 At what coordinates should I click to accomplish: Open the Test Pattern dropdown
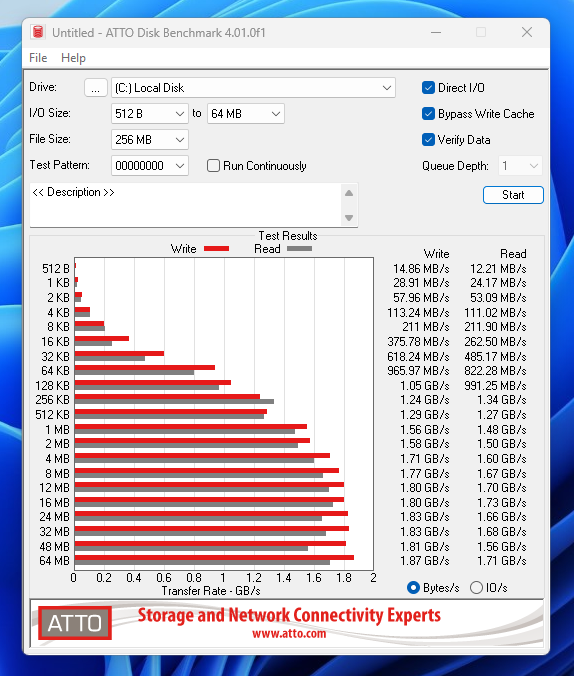click(150, 166)
